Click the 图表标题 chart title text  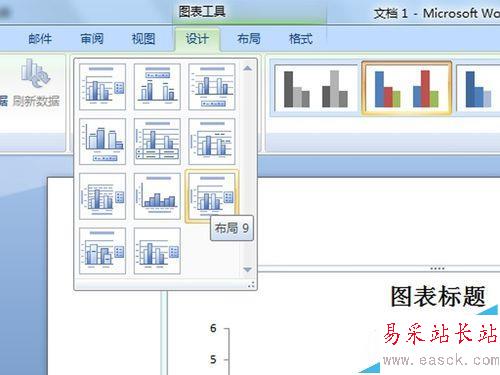pyautogui.click(x=438, y=296)
